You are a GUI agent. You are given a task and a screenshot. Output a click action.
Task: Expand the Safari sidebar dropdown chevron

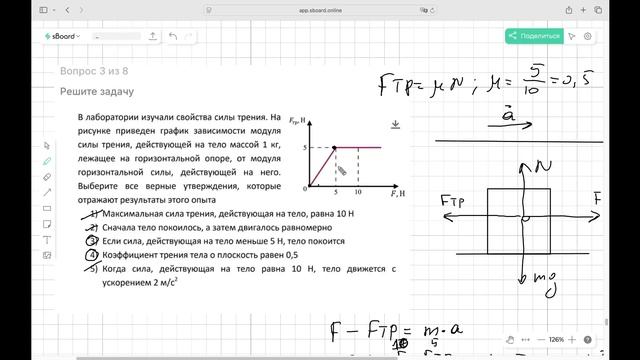[x=53, y=10]
